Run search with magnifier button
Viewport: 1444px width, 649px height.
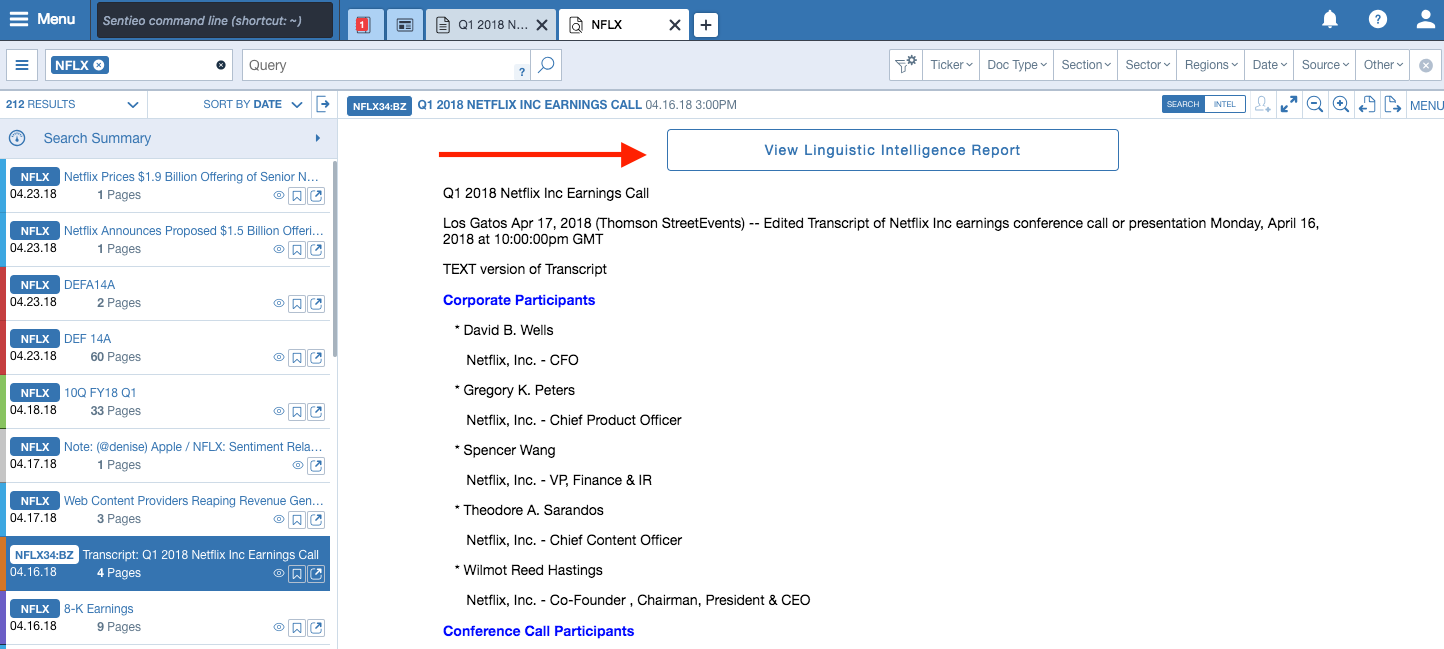tap(546, 65)
